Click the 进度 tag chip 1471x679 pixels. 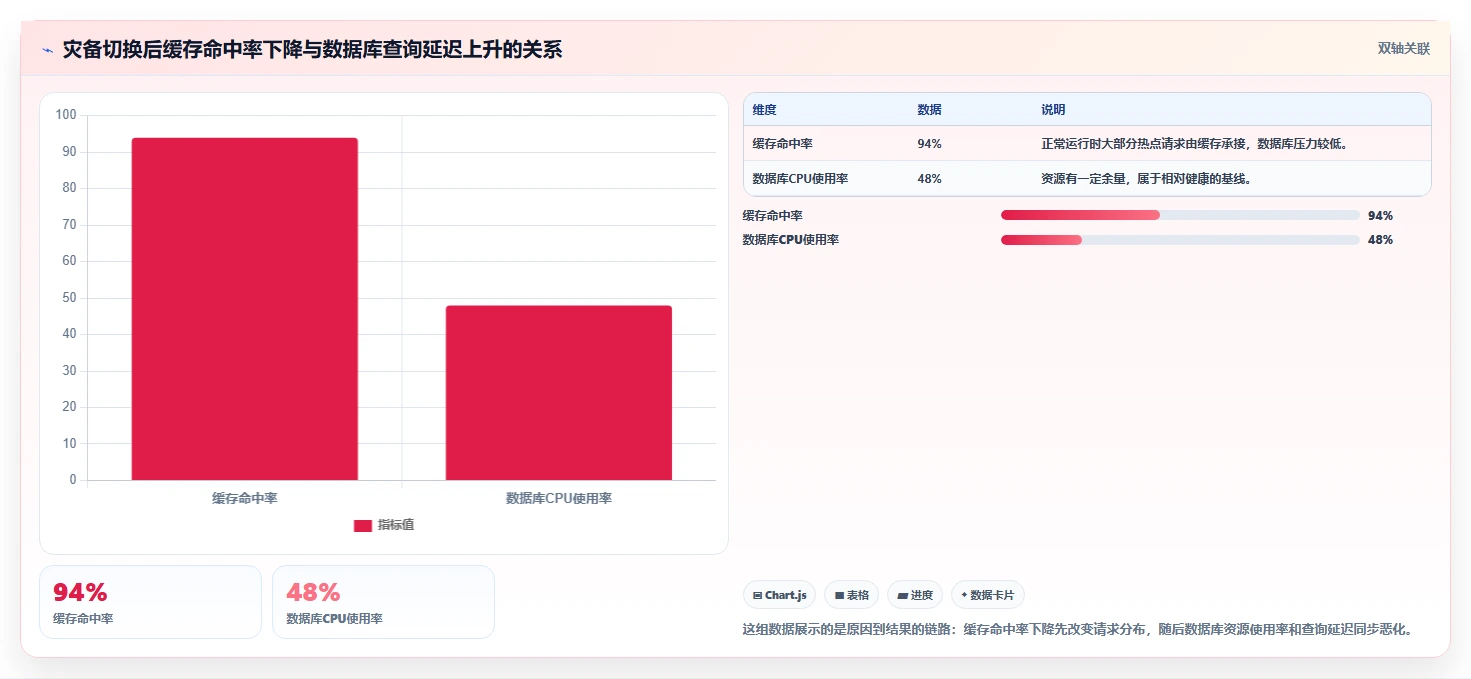(x=915, y=595)
